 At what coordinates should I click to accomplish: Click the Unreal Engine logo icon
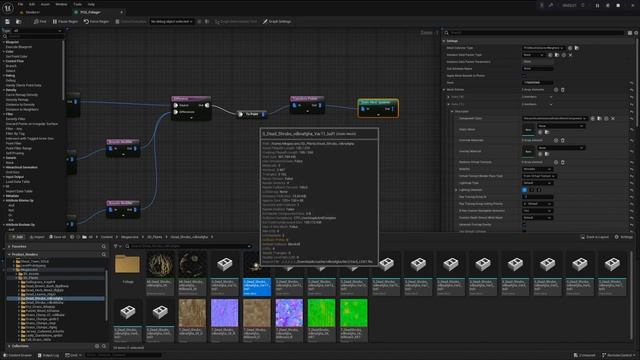[x=8, y=7]
